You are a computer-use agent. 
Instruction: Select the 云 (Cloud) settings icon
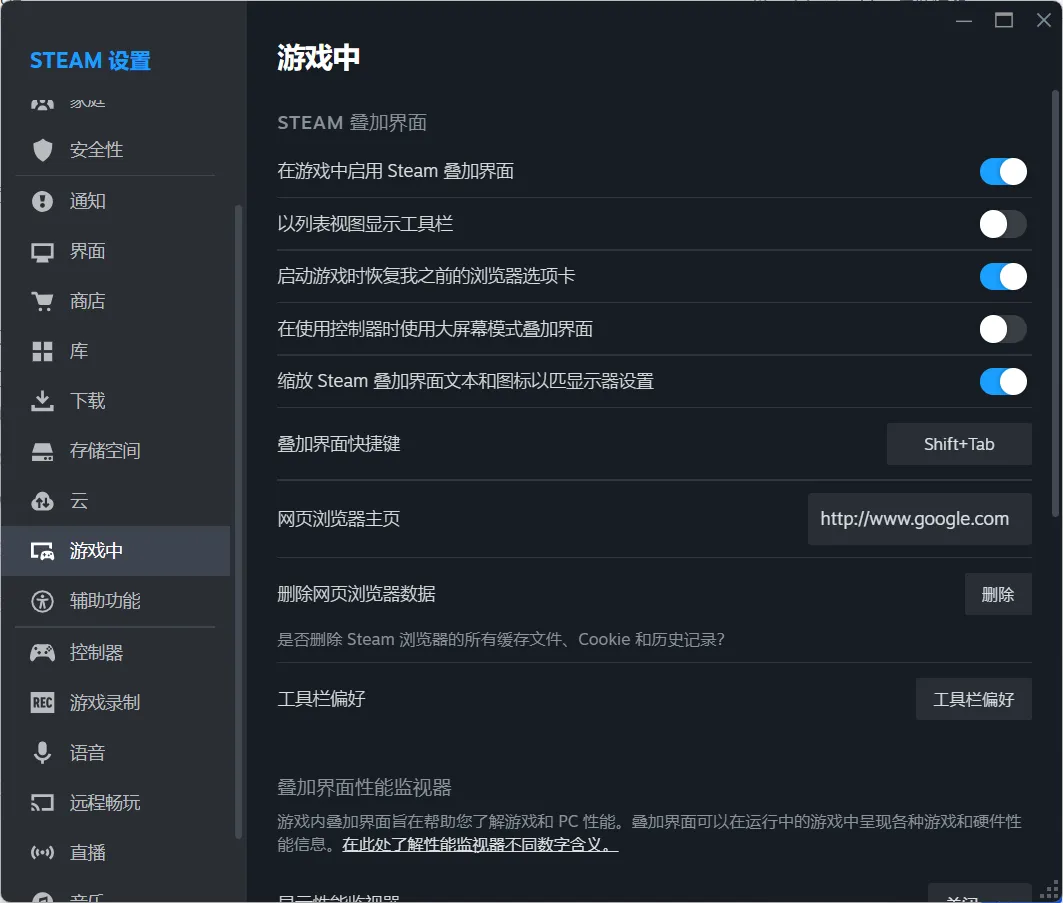coord(41,501)
